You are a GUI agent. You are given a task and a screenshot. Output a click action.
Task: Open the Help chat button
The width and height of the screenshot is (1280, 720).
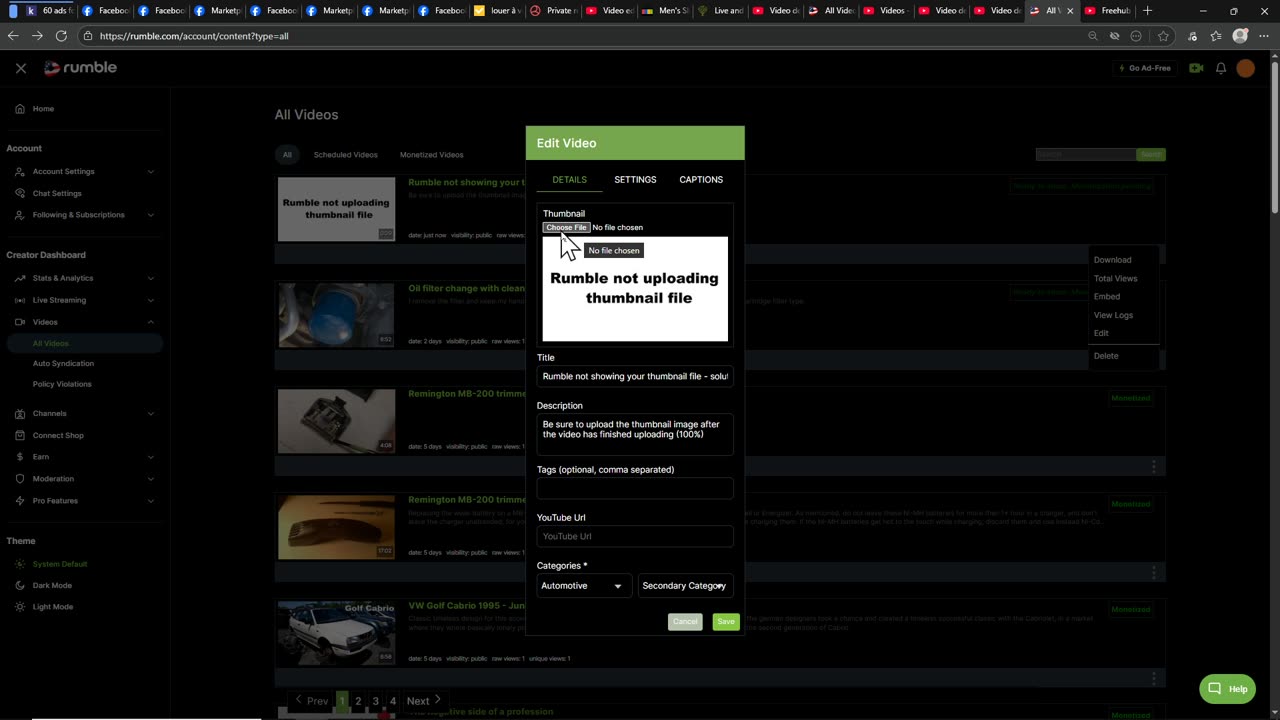[1227, 689]
